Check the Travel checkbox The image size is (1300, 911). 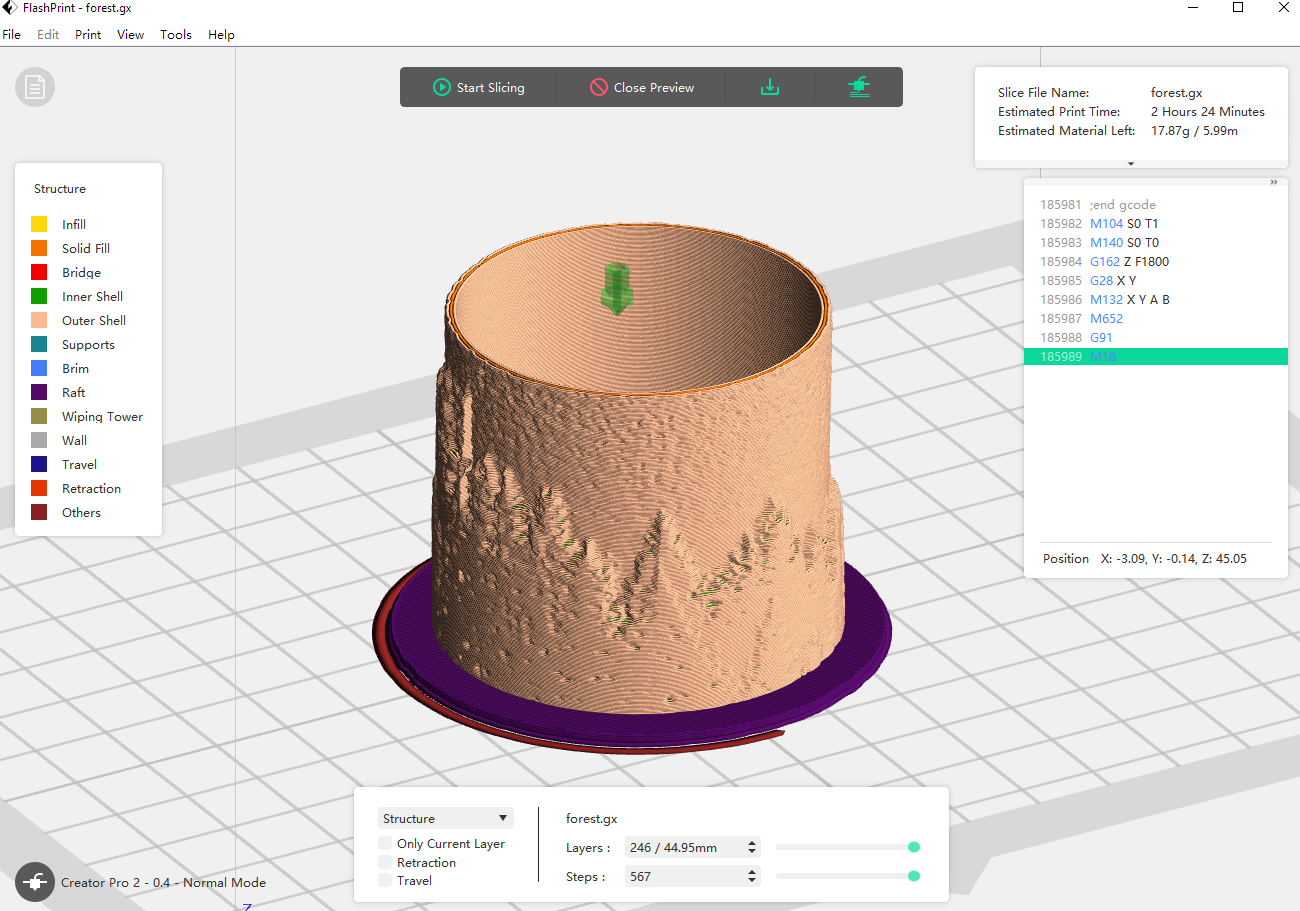click(x=385, y=880)
